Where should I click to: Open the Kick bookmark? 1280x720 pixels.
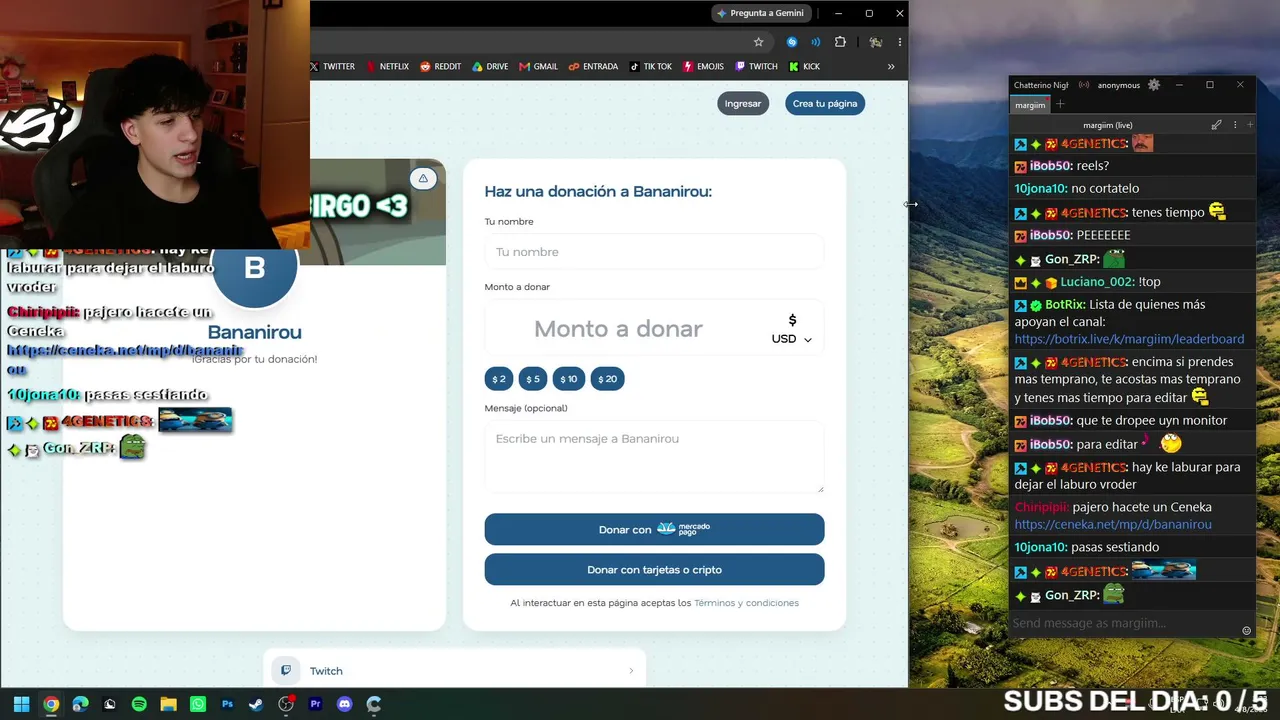coord(804,67)
